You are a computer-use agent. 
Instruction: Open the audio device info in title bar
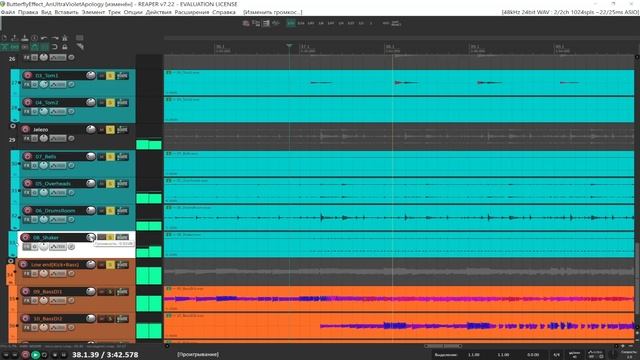point(570,12)
